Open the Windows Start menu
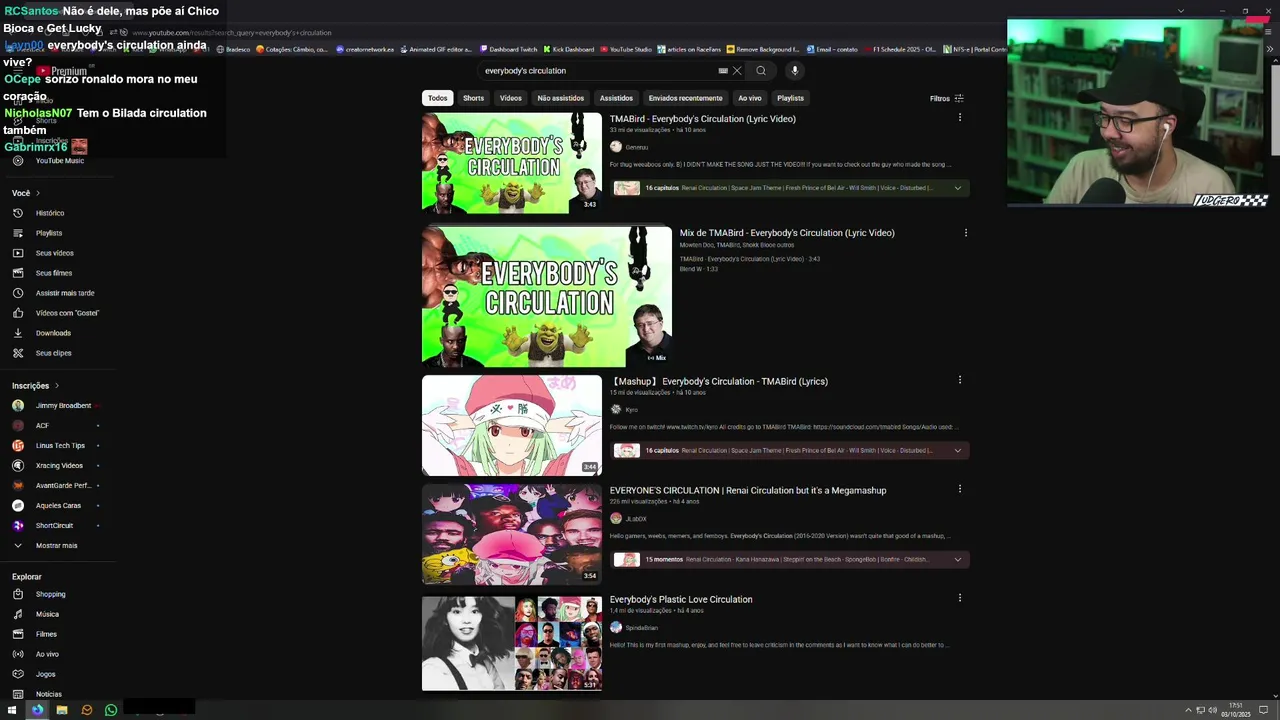This screenshot has height=720, width=1280. pyautogui.click(x=12, y=710)
